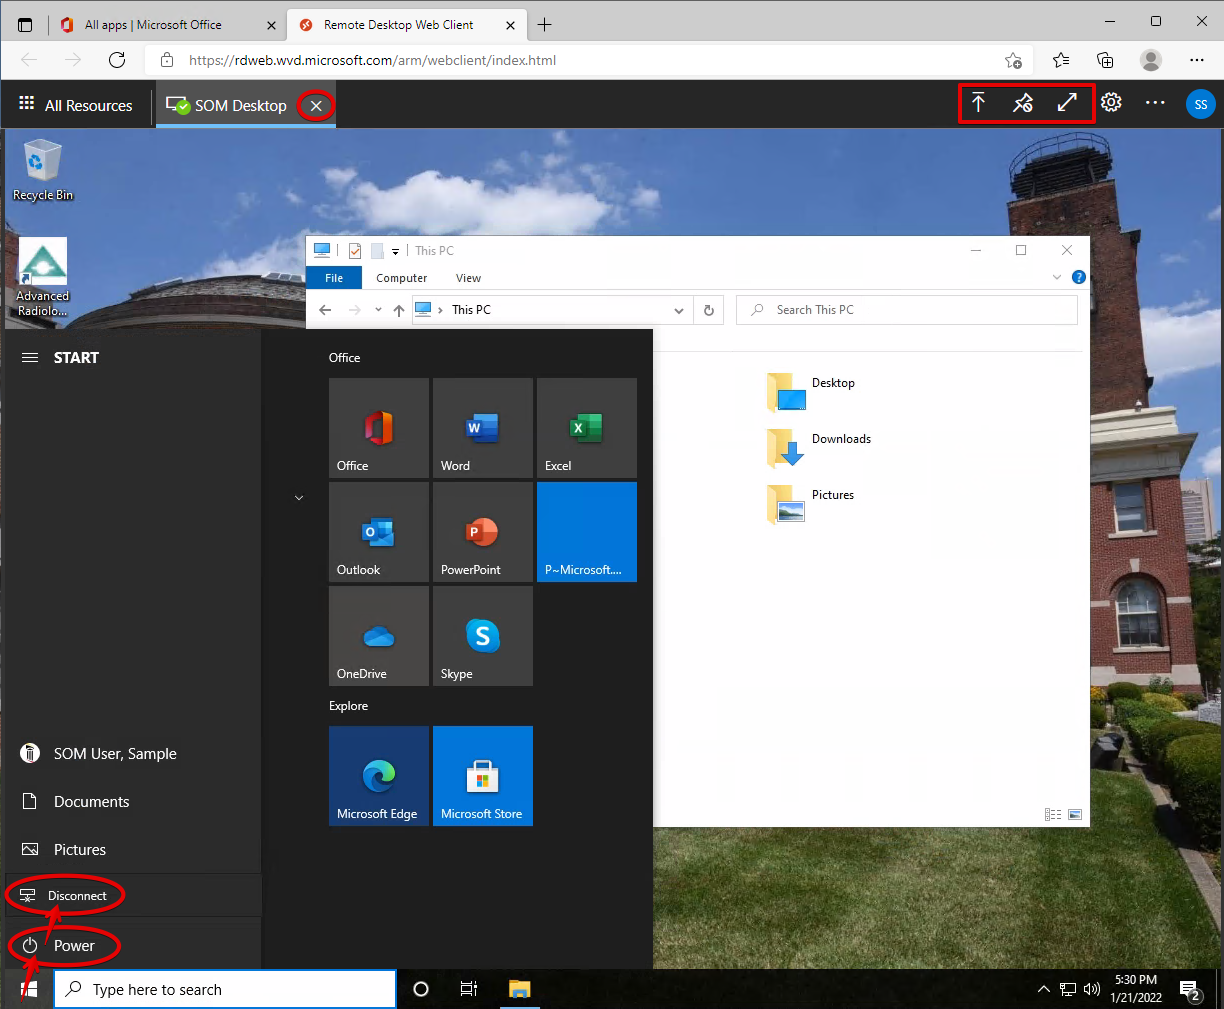Open the notification center icon with badge

pos(1191,990)
